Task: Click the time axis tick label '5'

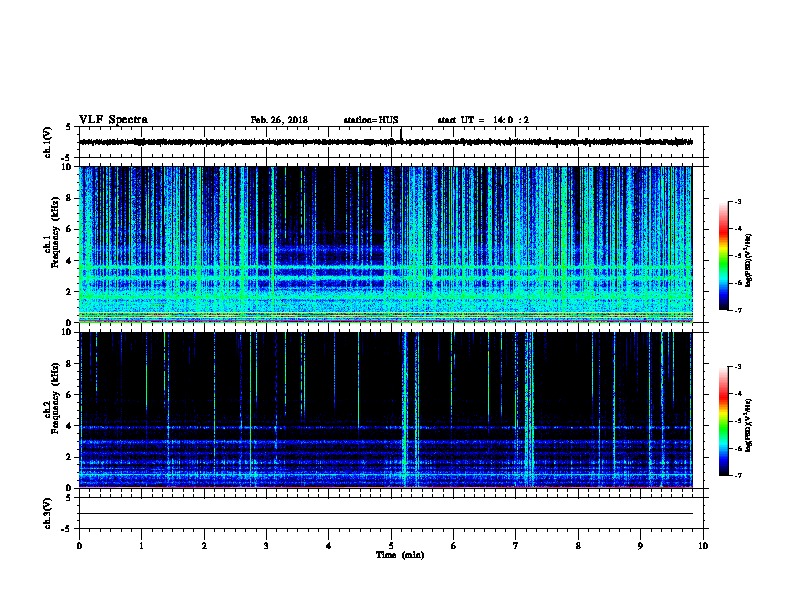Action: coord(391,545)
